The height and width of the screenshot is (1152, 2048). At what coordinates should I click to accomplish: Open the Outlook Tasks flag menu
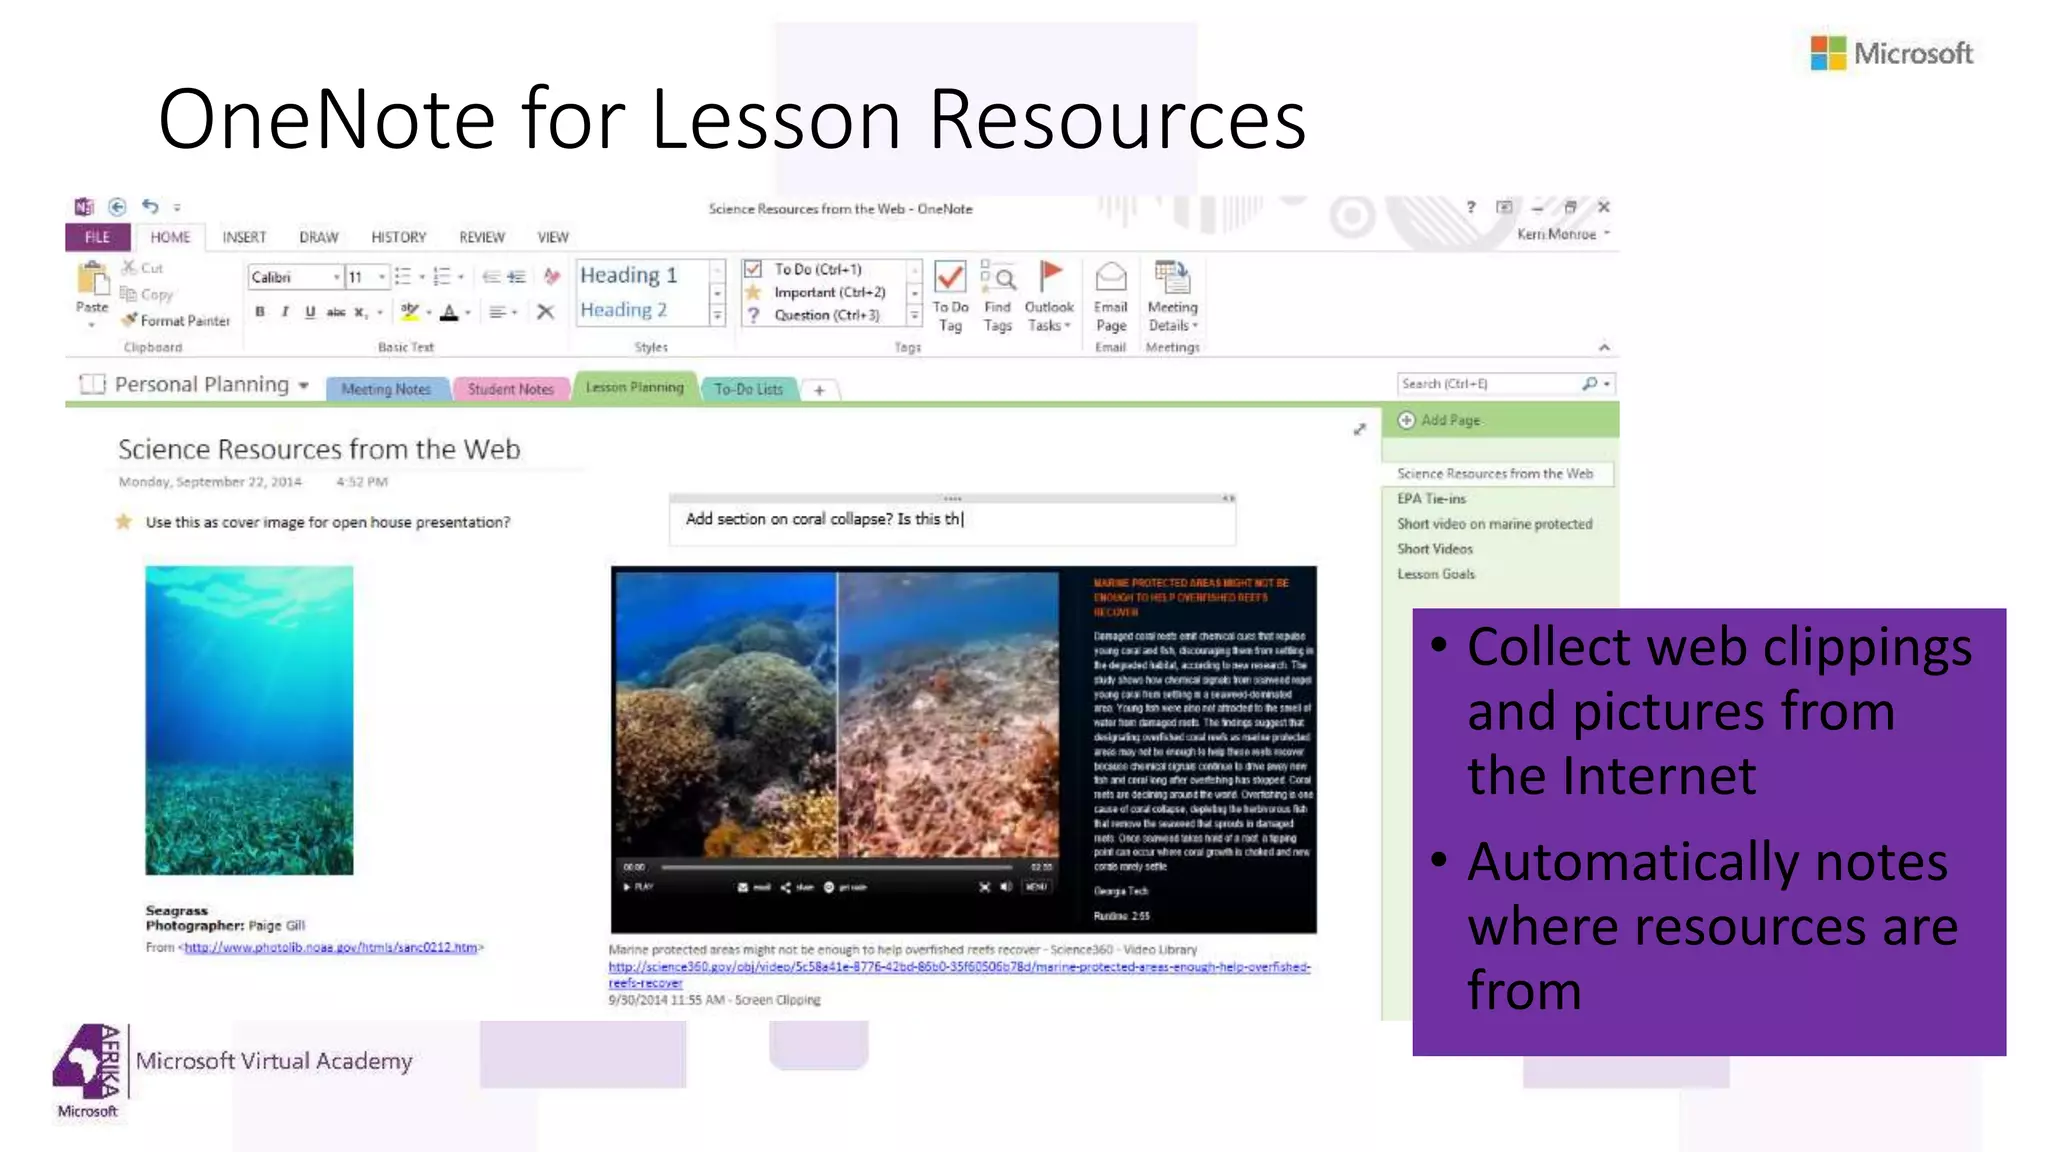click(x=1049, y=297)
